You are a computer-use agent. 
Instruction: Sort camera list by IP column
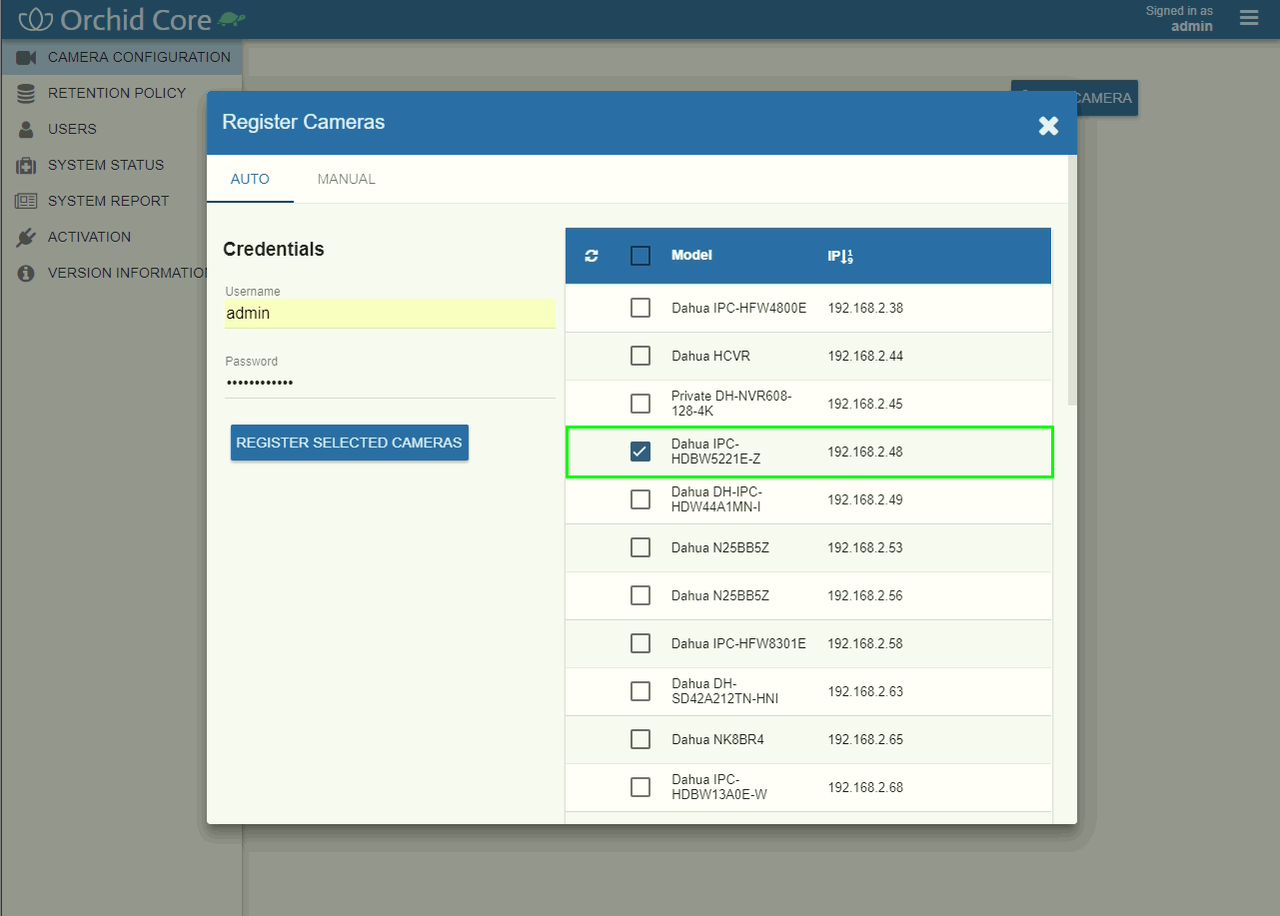click(839, 256)
